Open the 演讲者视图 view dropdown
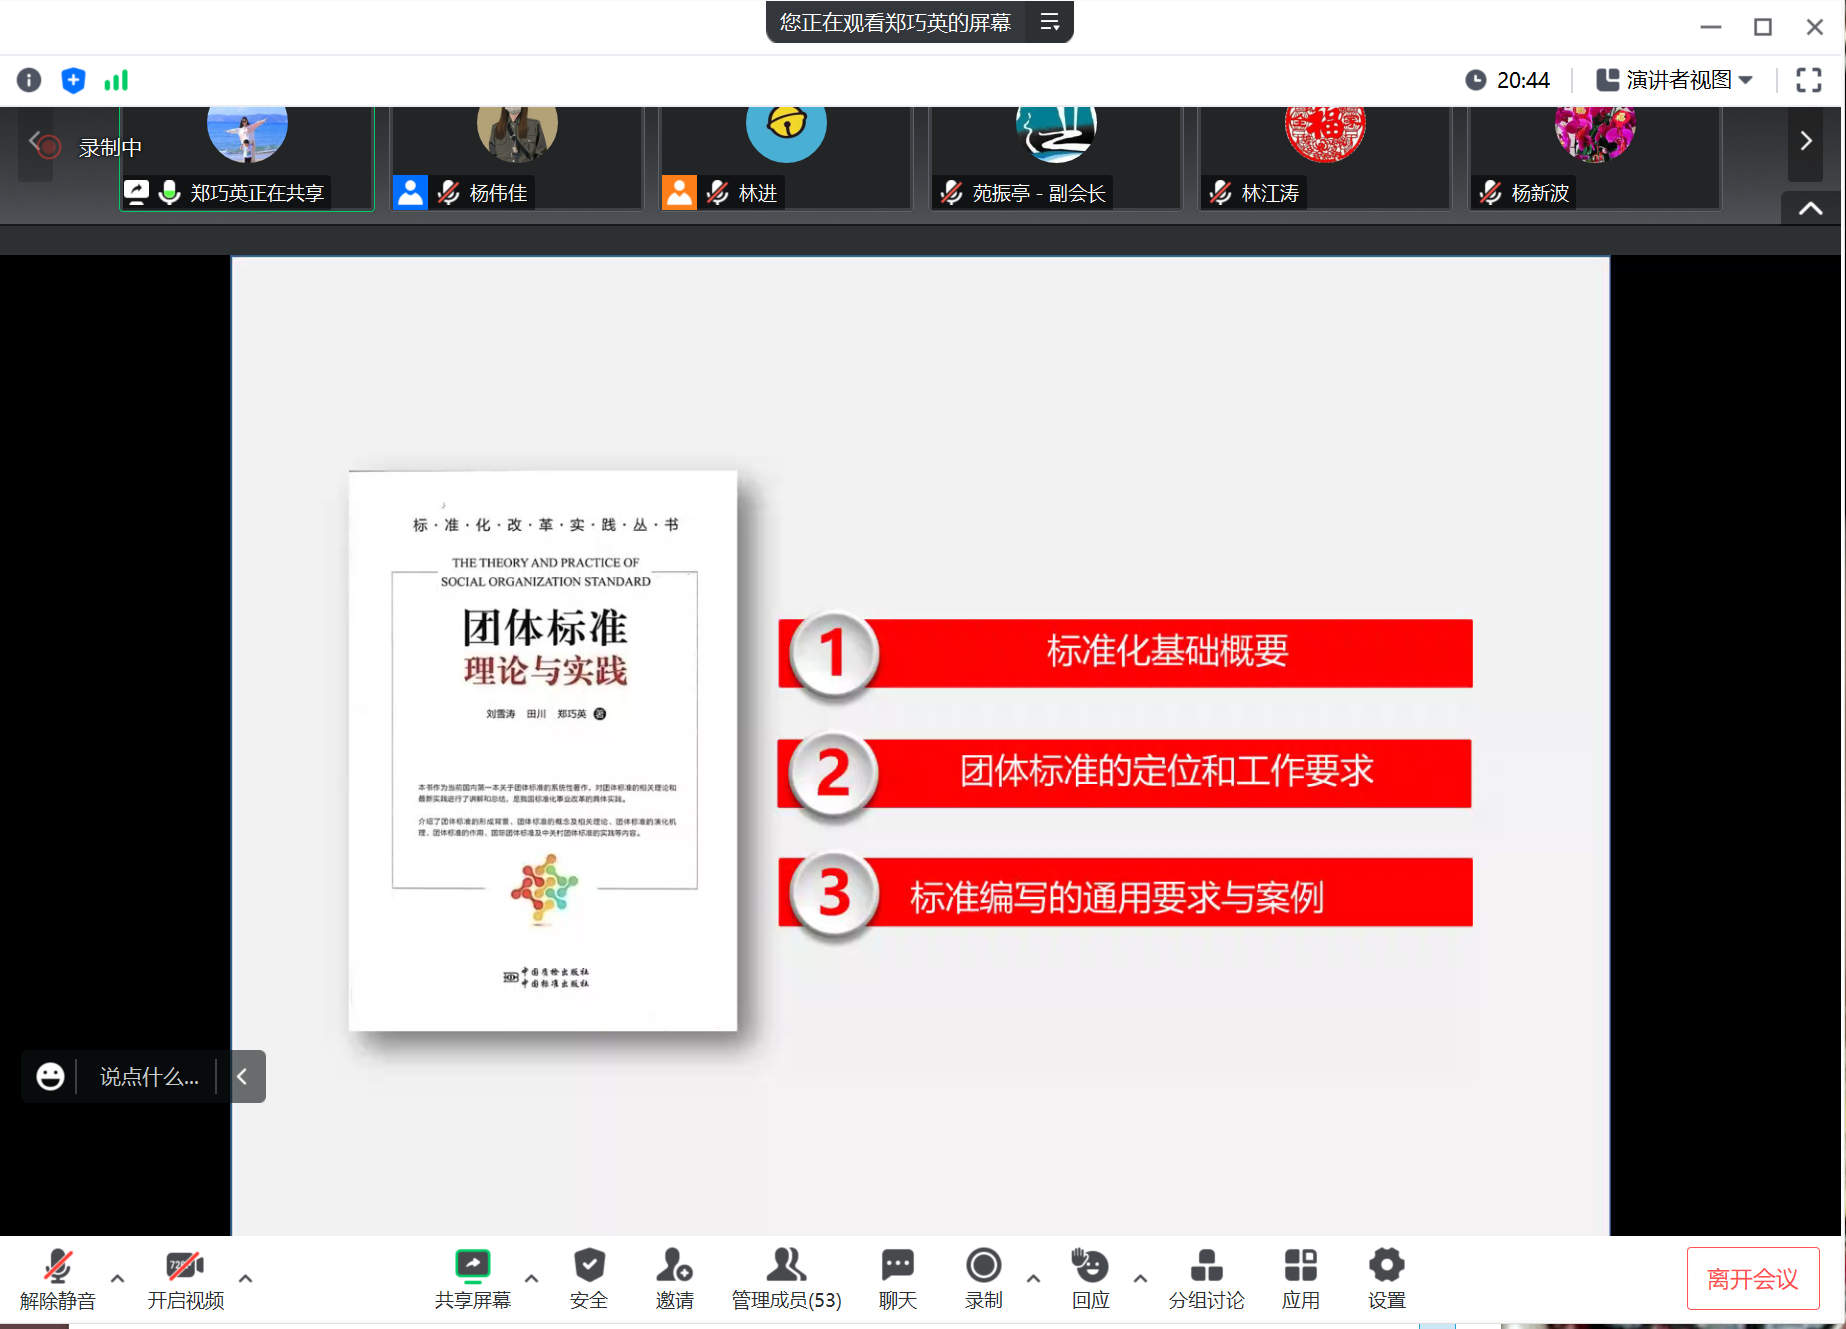The width and height of the screenshot is (1846, 1329). [x=1675, y=80]
